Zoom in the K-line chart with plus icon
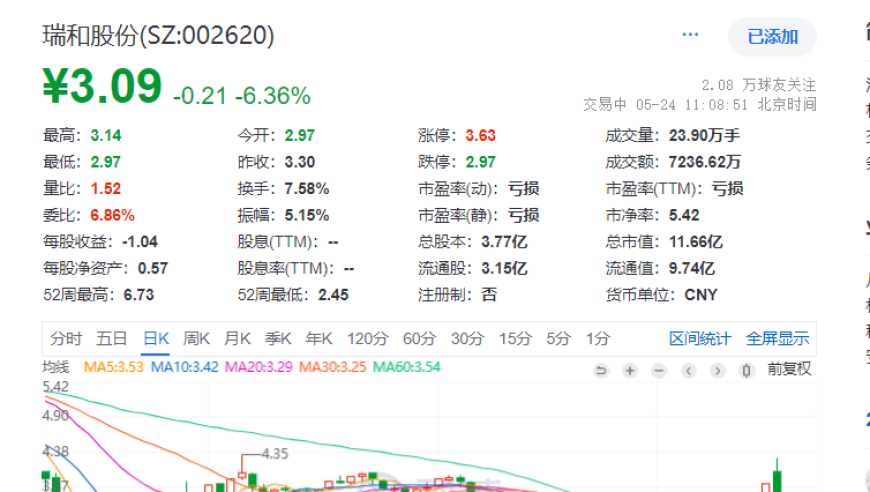This screenshot has width=870, height=492. 630,370
